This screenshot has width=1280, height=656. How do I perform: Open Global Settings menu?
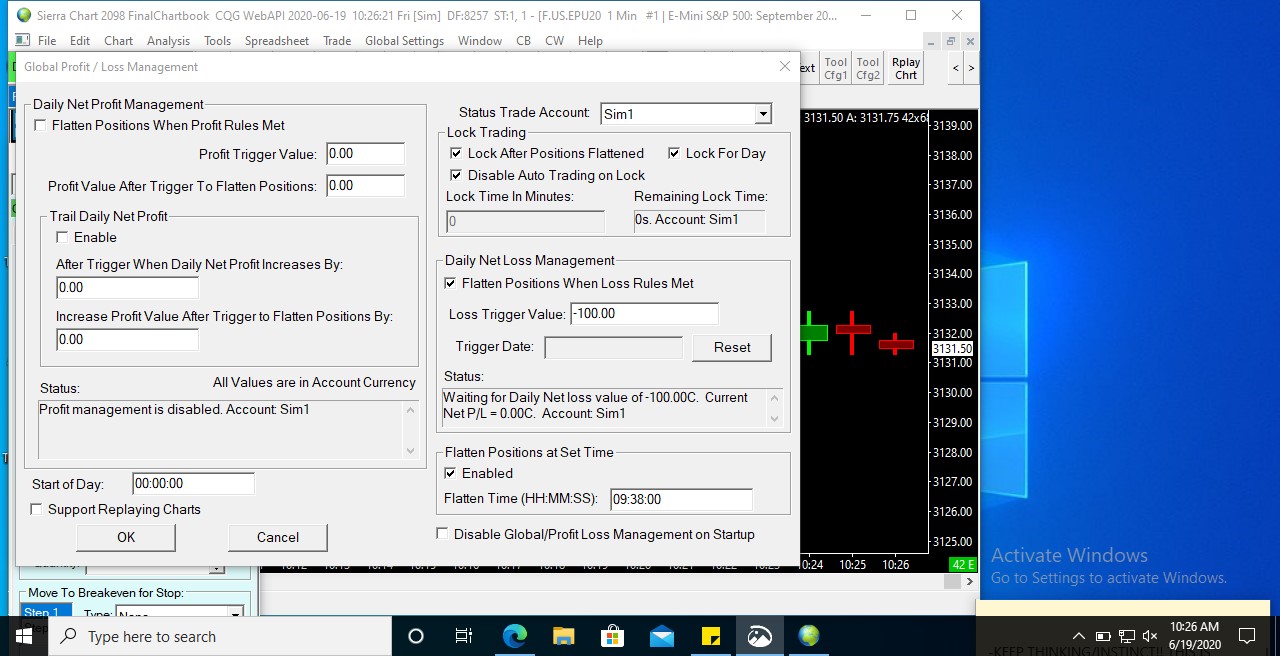tap(404, 41)
